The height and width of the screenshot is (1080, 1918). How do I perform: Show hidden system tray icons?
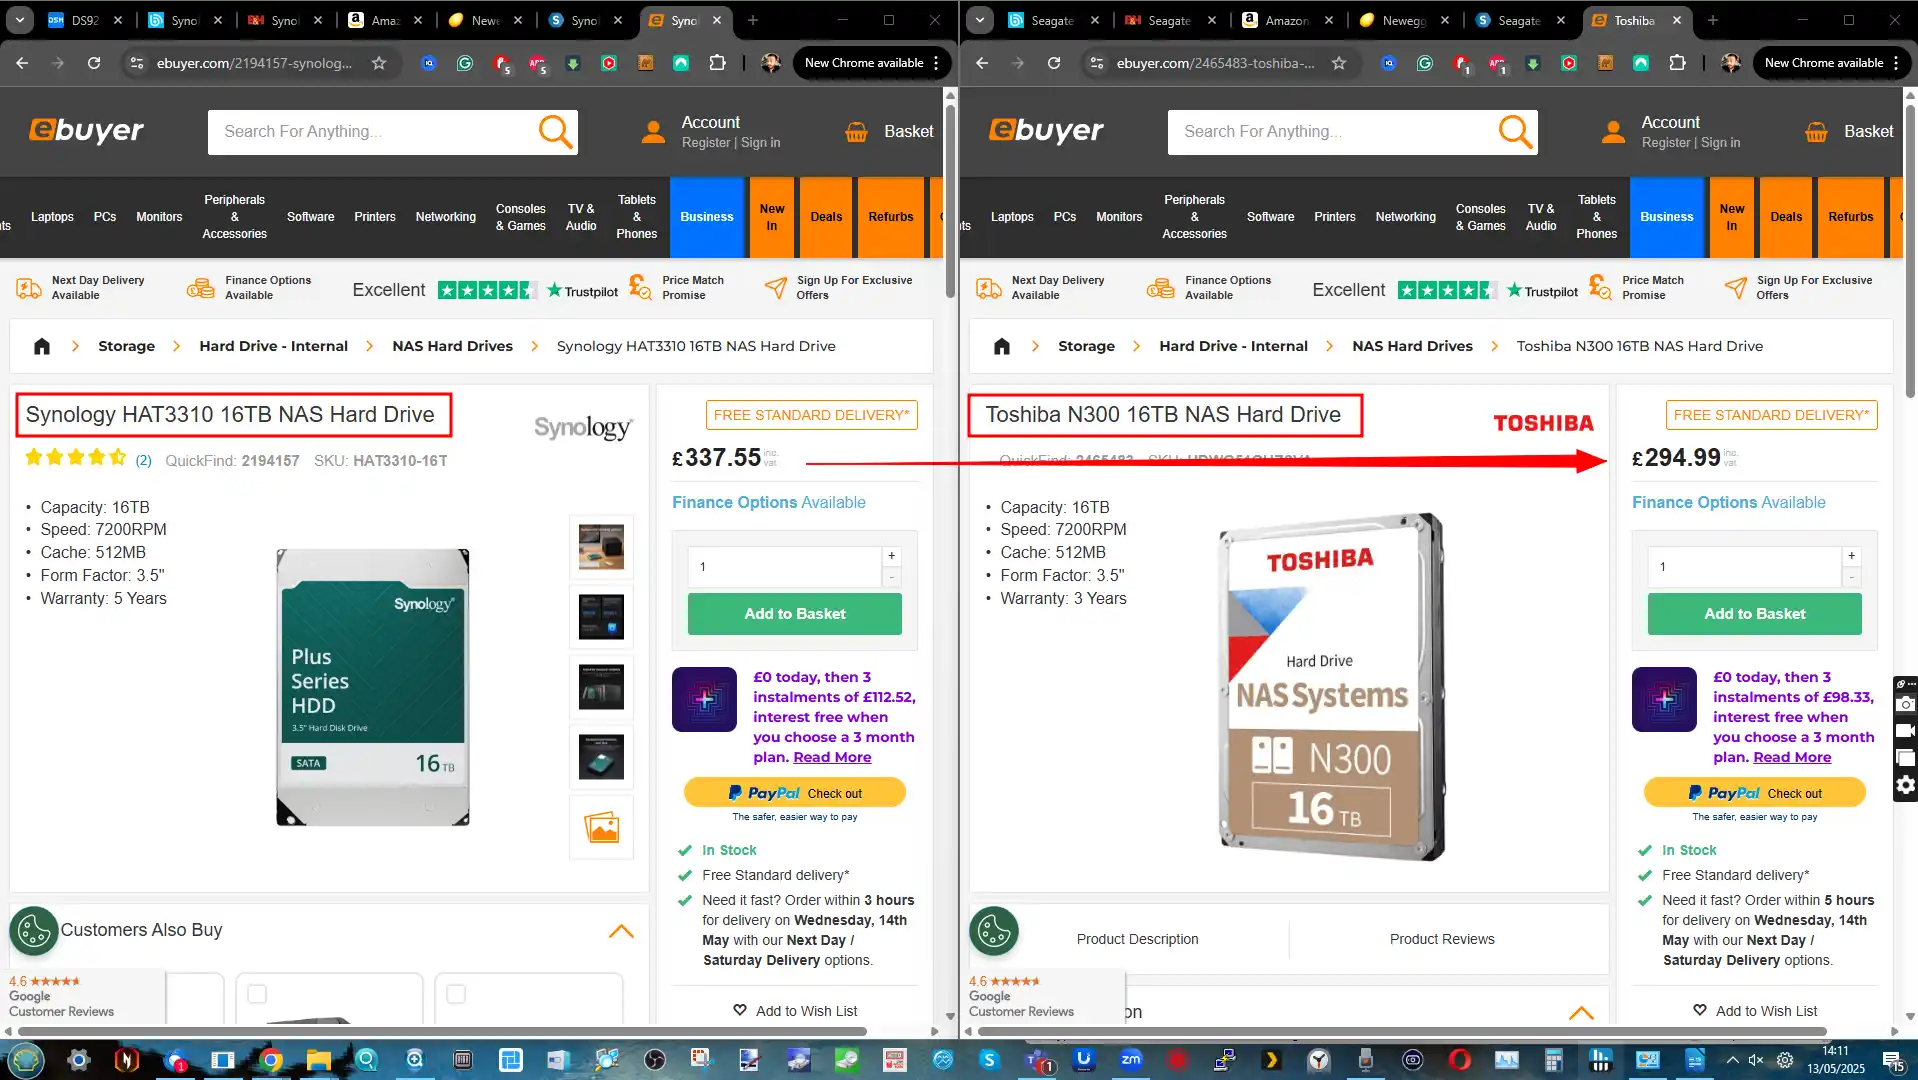pos(1732,1060)
